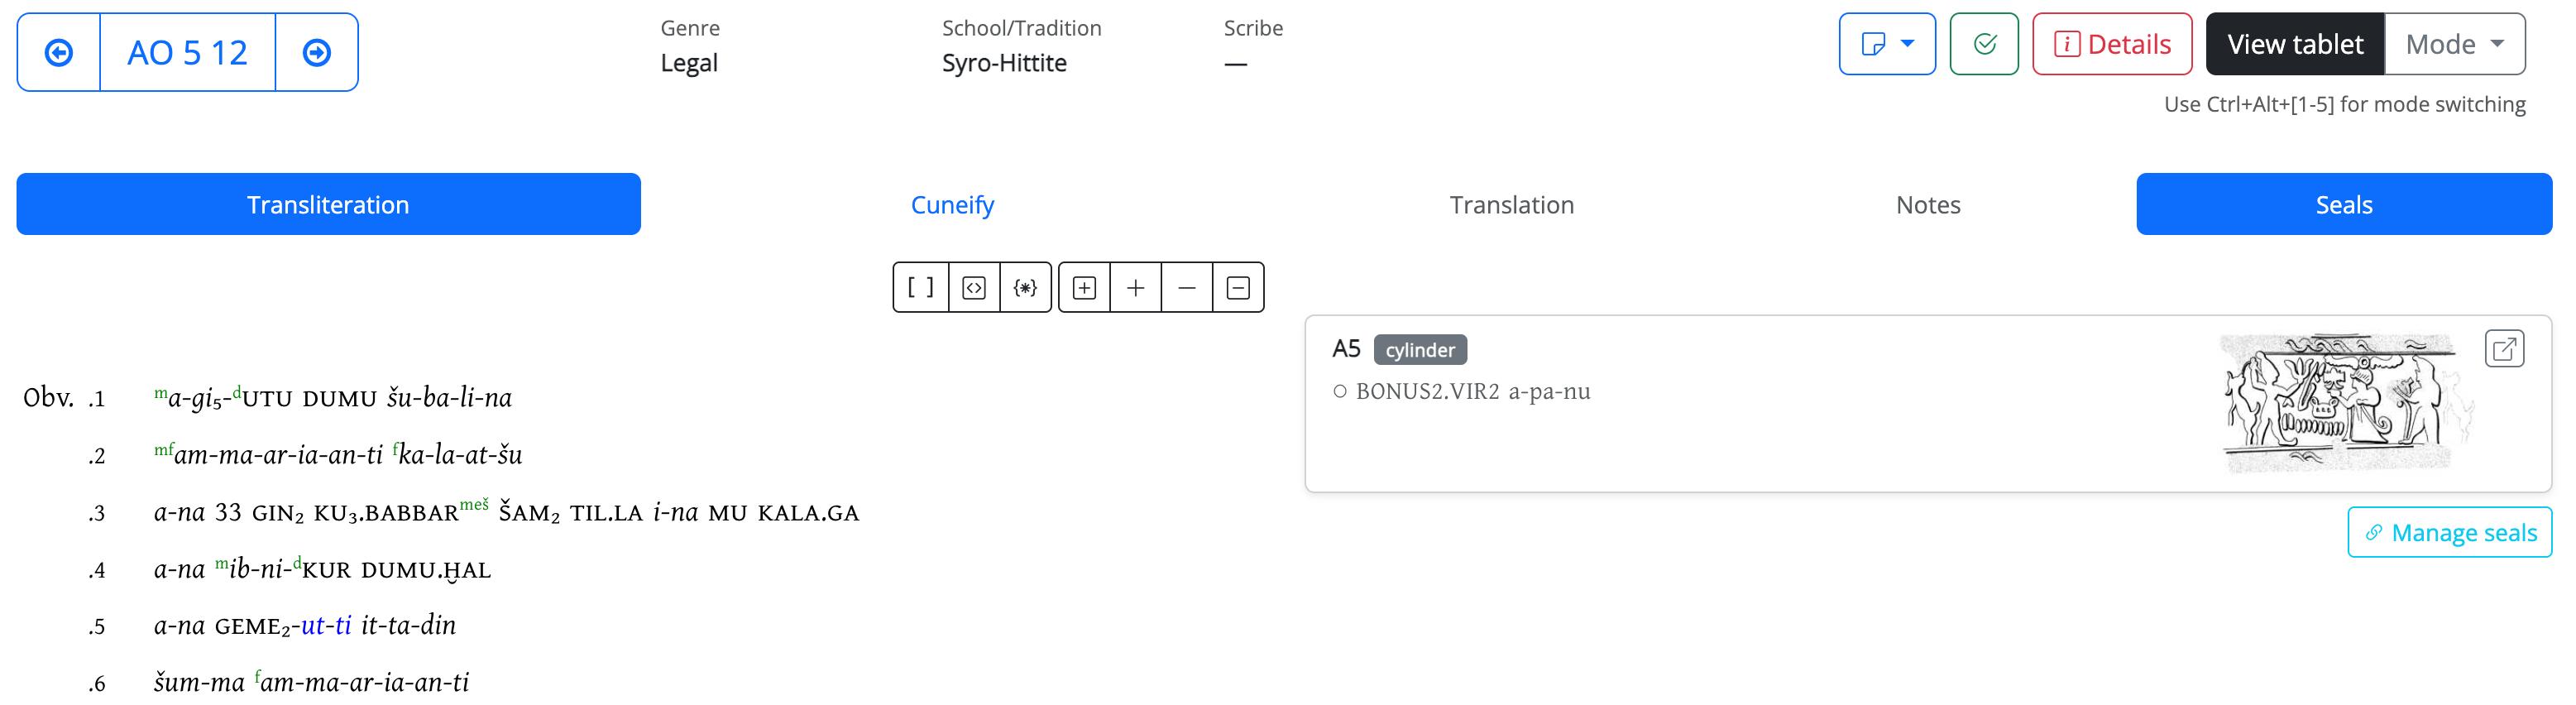Go to next tablet with right arrow
Viewport: 2576px width, 705px height.
tap(317, 53)
